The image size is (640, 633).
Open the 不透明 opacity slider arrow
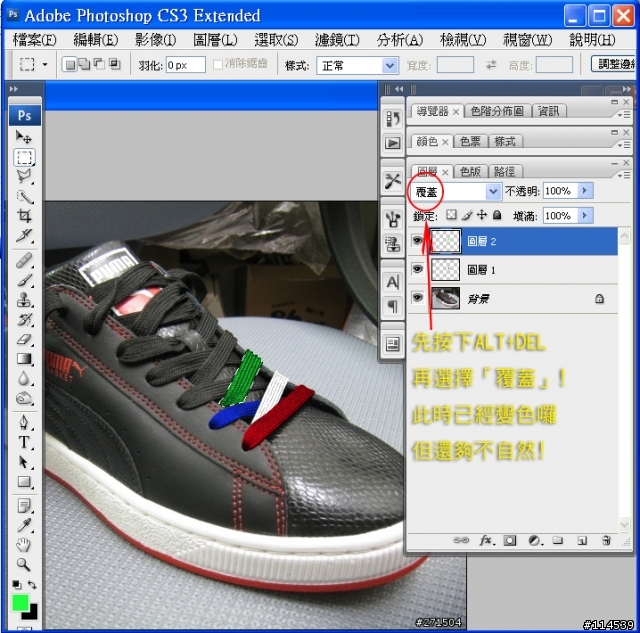coord(585,191)
